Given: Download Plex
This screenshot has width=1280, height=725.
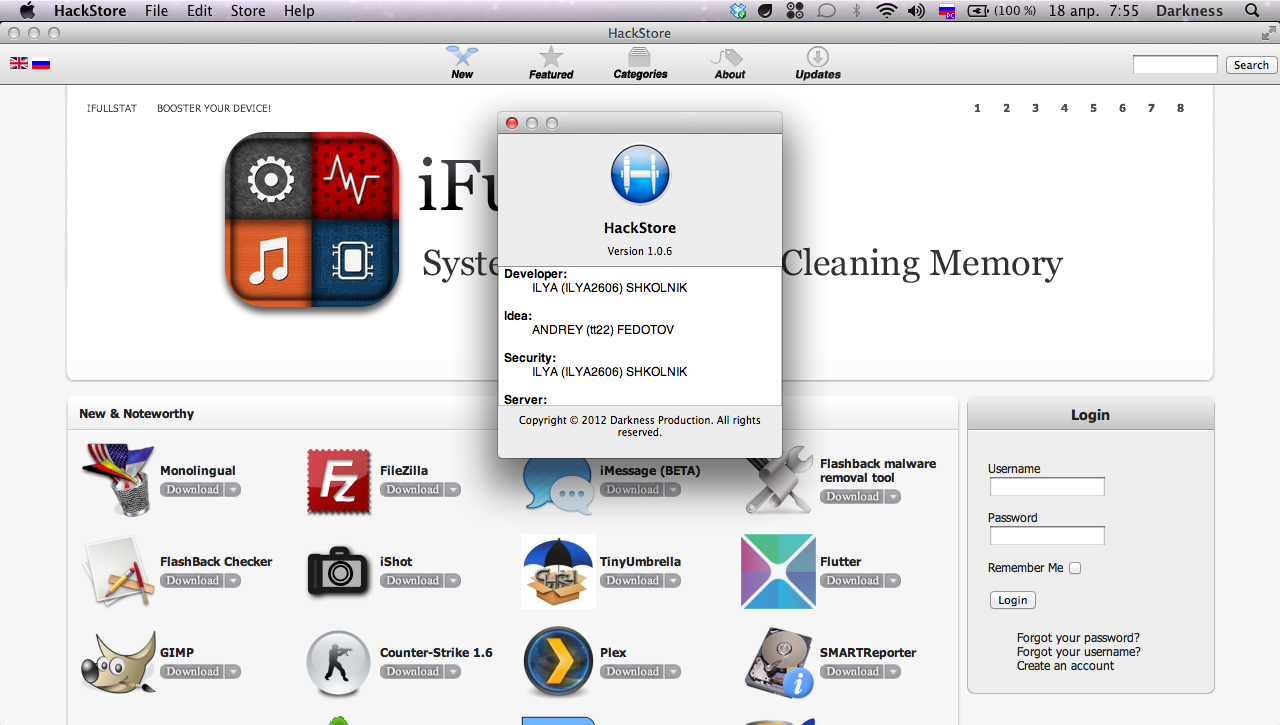Looking at the screenshot, I should (x=632, y=672).
